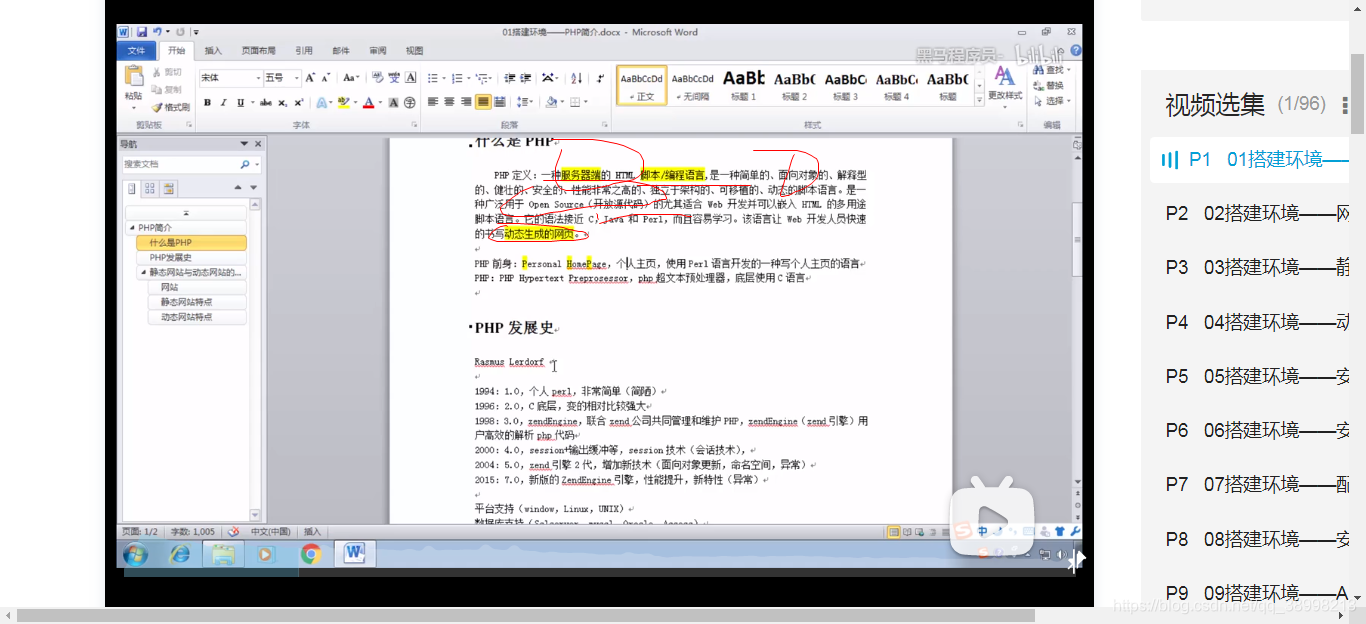The height and width of the screenshot is (624, 1366).
Task: Click the text effects glowing A icon
Action: 322,102
